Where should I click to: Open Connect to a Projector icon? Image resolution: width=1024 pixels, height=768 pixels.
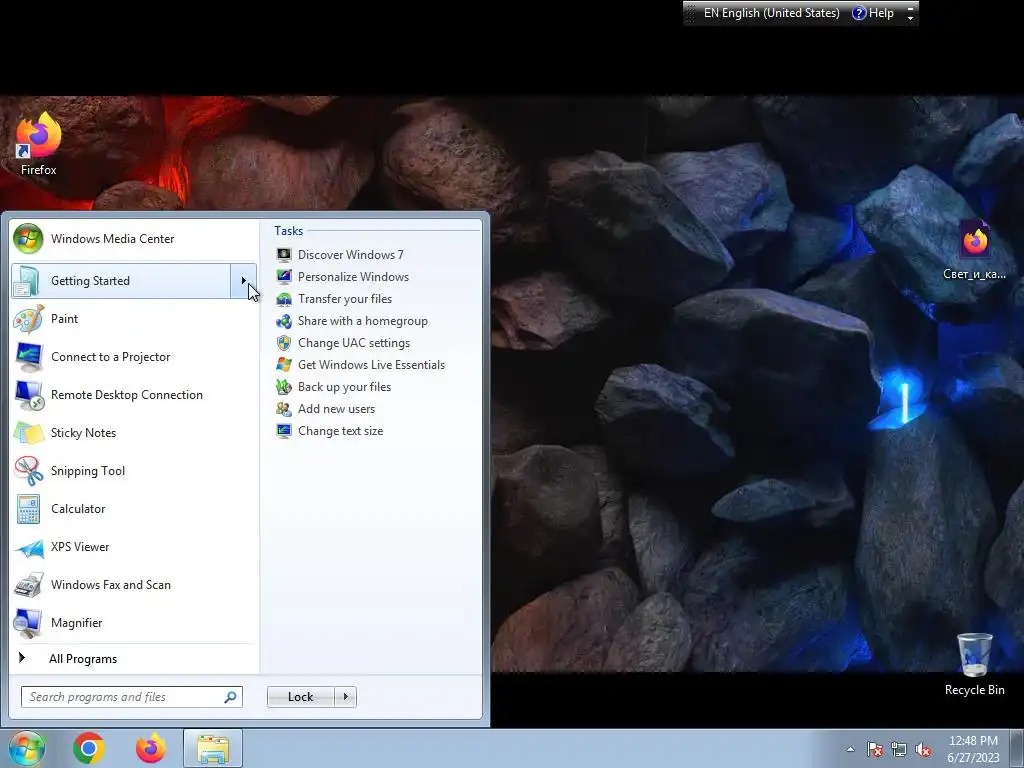[28, 357]
